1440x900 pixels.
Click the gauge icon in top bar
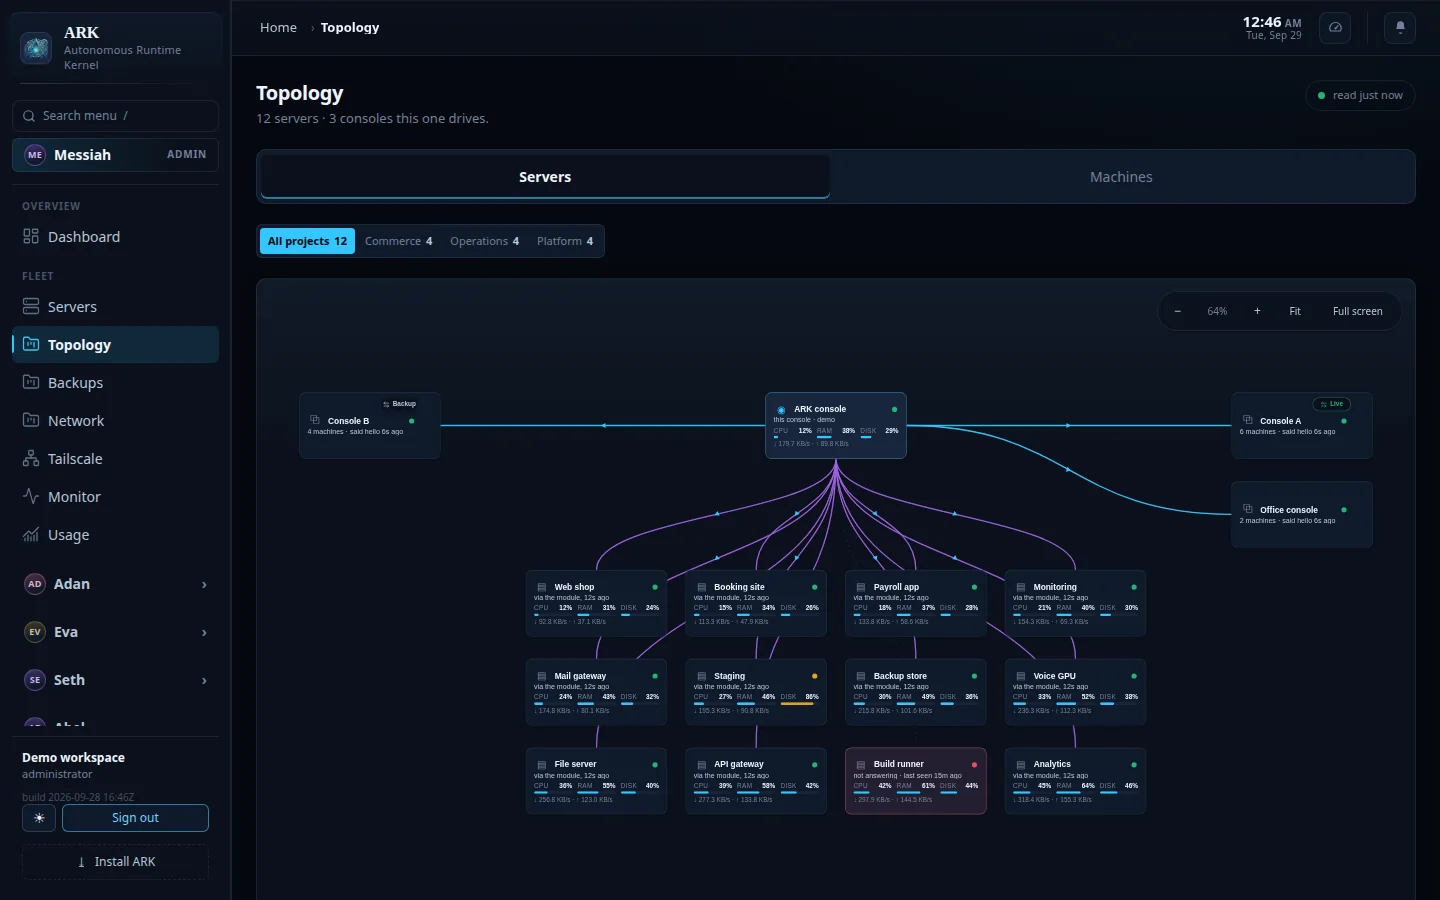coord(1335,28)
